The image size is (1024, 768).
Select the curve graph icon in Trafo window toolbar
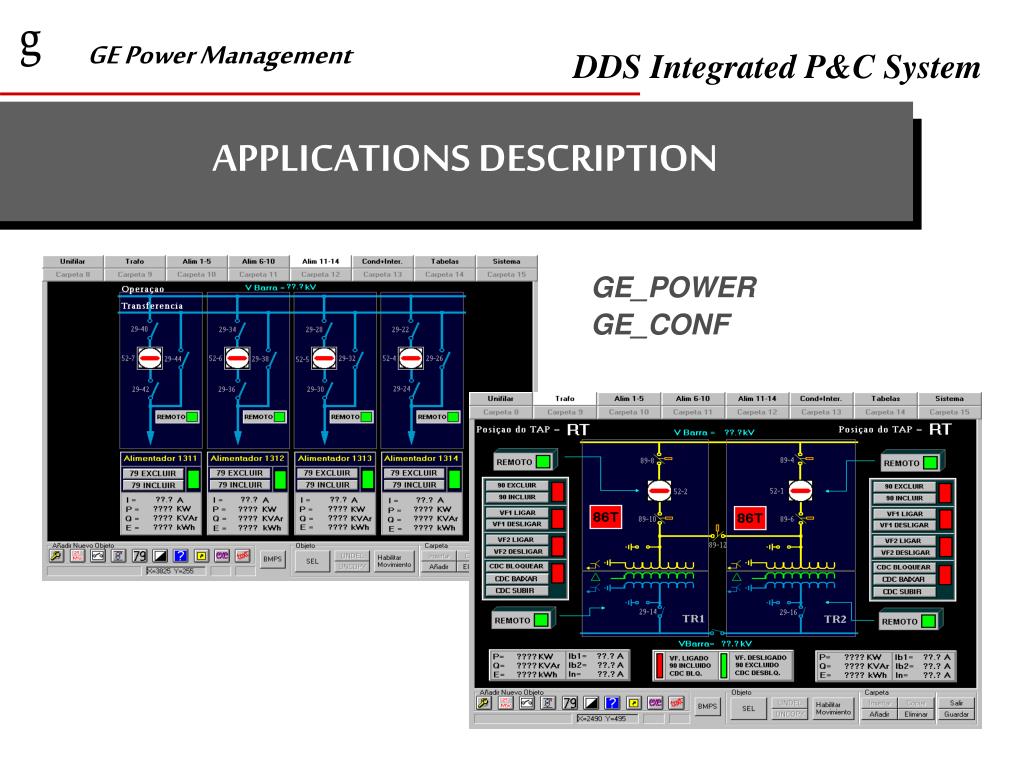tap(527, 703)
